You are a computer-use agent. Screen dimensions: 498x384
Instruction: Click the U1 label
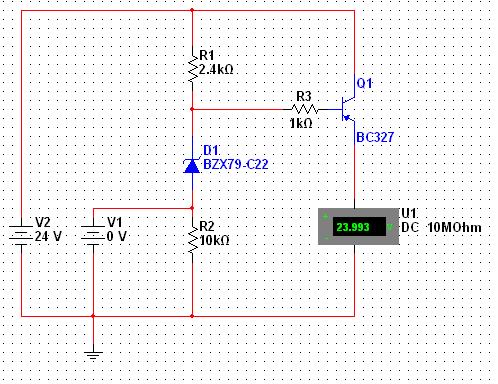click(x=409, y=213)
